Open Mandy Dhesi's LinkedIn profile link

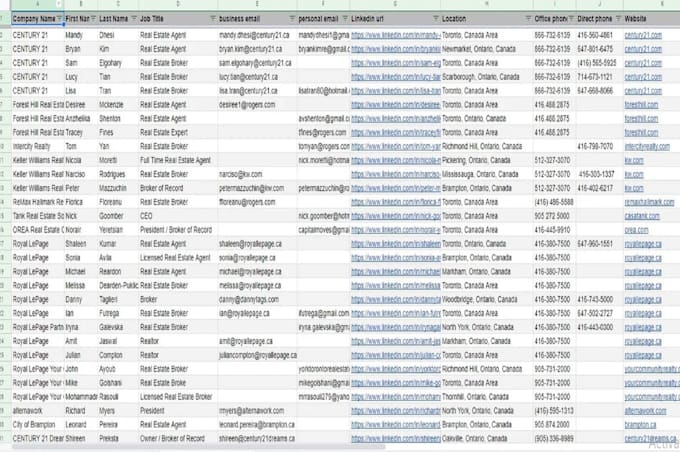pyautogui.click(x=396, y=35)
